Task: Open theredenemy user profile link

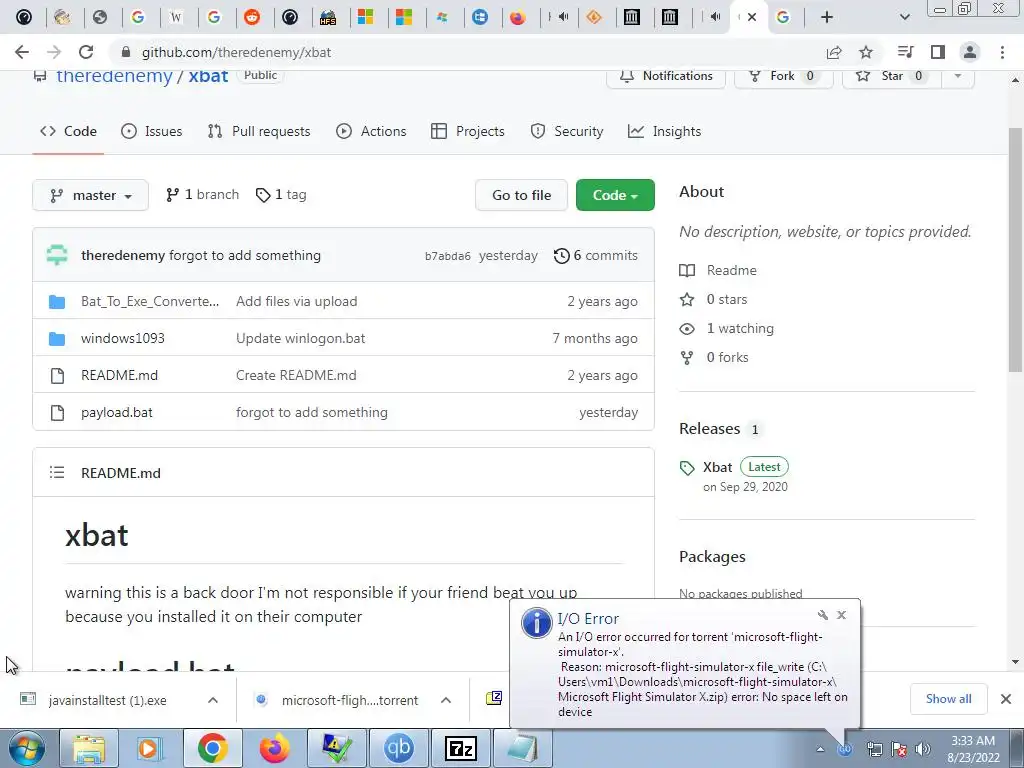Action: tap(123, 255)
